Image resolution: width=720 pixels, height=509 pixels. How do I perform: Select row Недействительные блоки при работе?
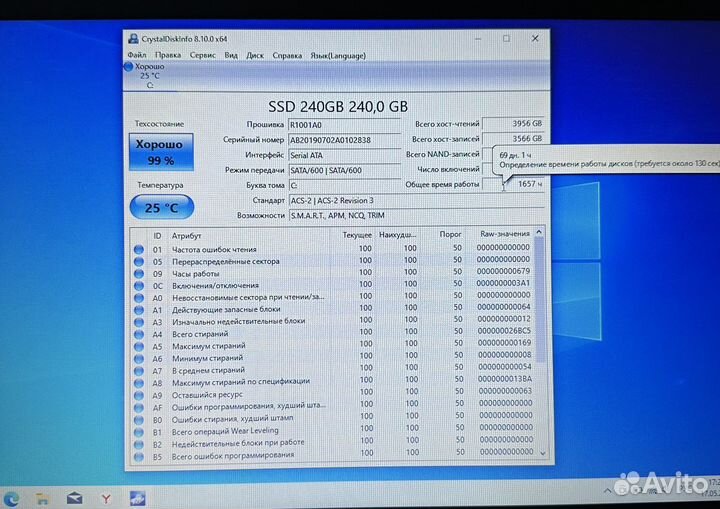[x=334, y=441]
